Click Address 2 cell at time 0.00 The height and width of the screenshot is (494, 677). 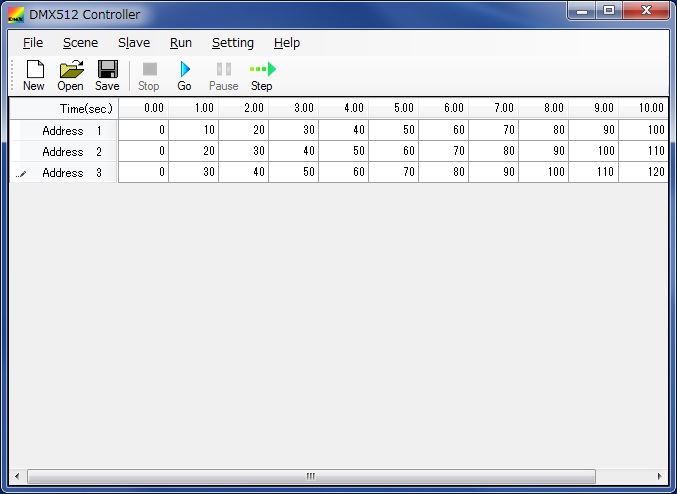(x=143, y=151)
